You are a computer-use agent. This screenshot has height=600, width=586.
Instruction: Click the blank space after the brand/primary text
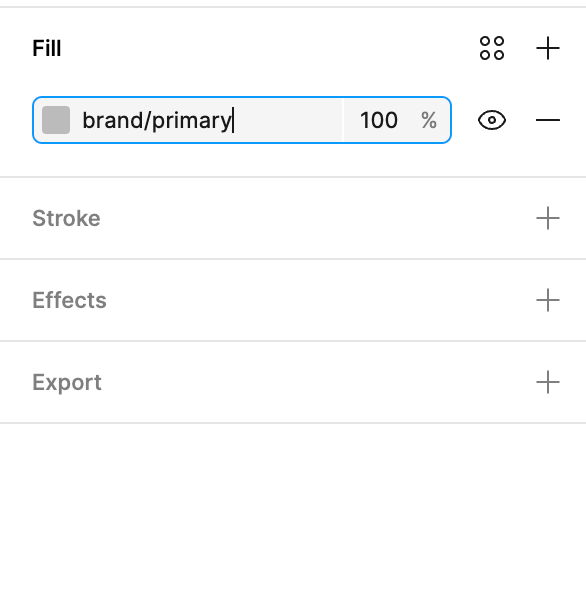(x=288, y=120)
